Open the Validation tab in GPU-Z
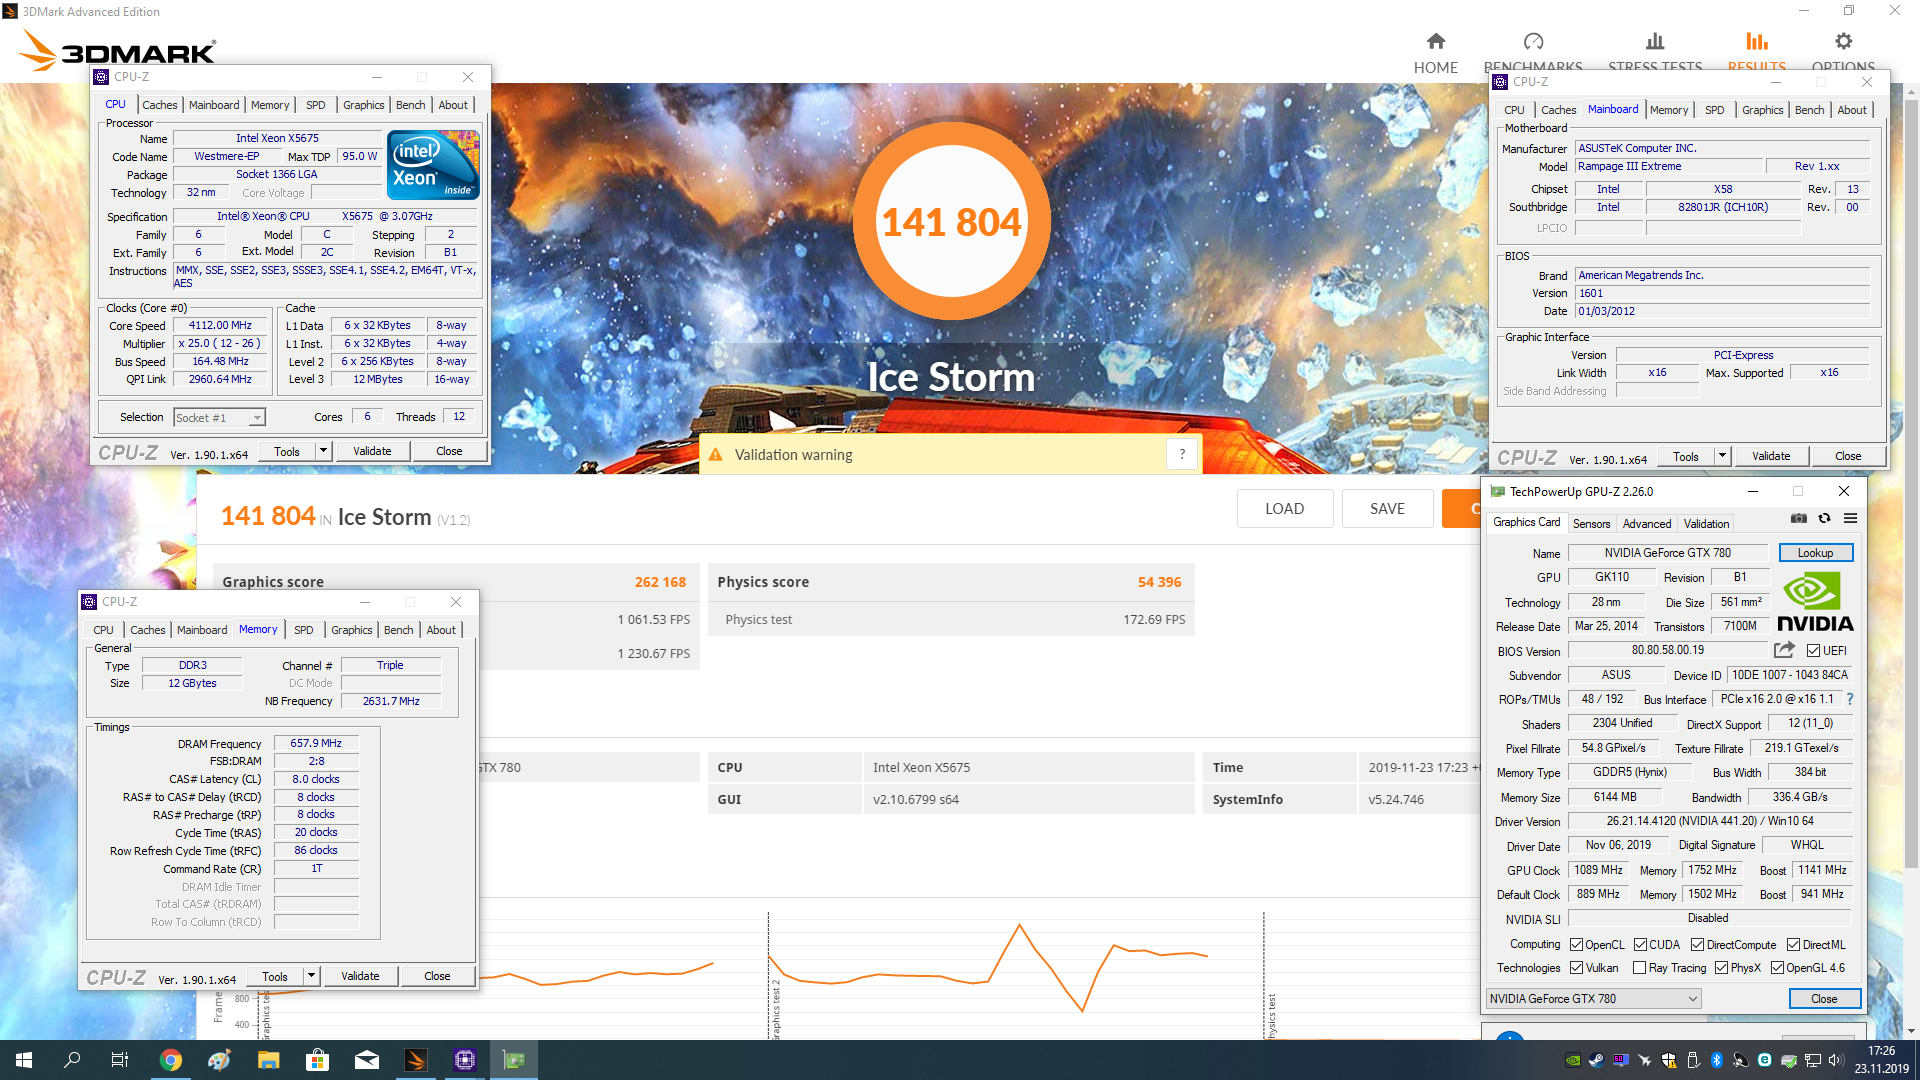The height and width of the screenshot is (1080, 1920). click(1706, 524)
